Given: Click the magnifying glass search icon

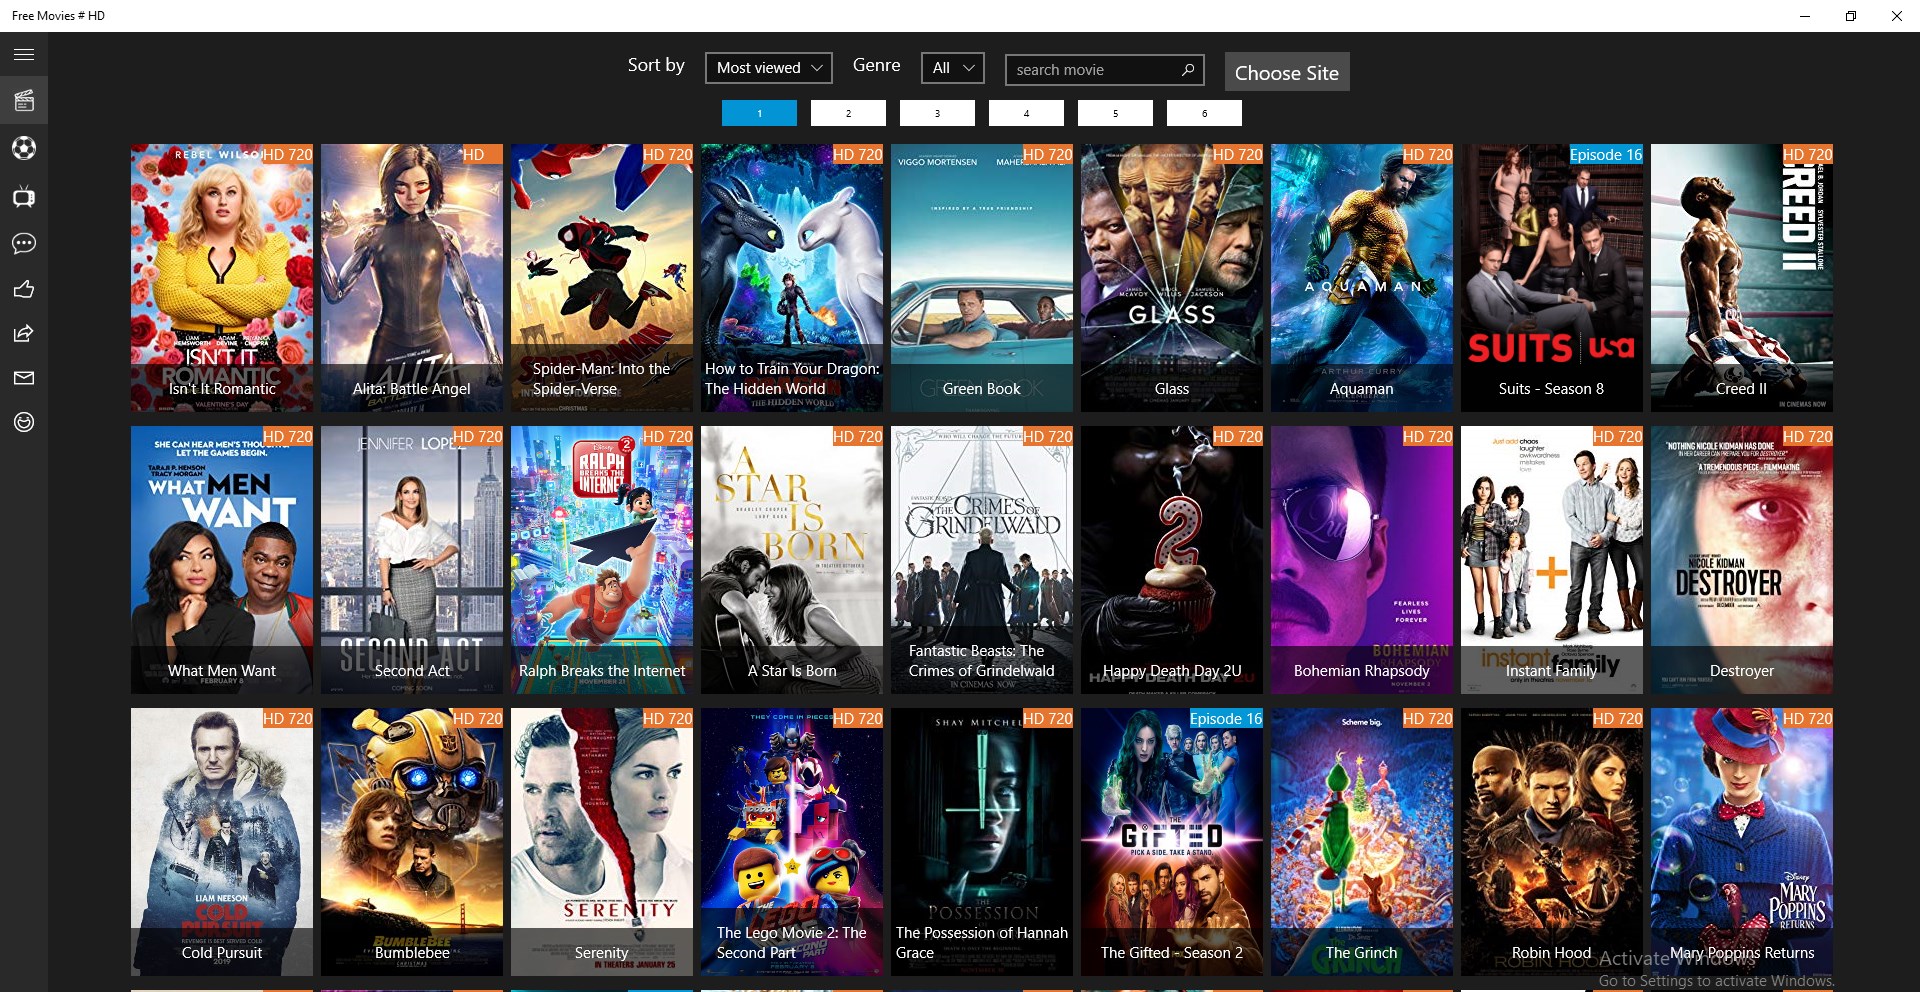Looking at the screenshot, I should pyautogui.click(x=1187, y=69).
